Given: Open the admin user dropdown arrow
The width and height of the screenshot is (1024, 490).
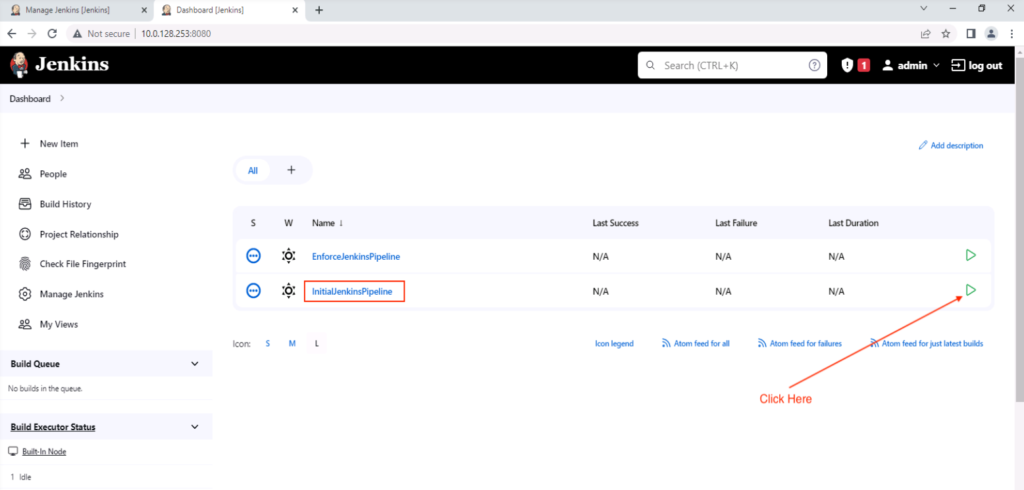Looking at the screenshot, I should (x=936, y=65).
